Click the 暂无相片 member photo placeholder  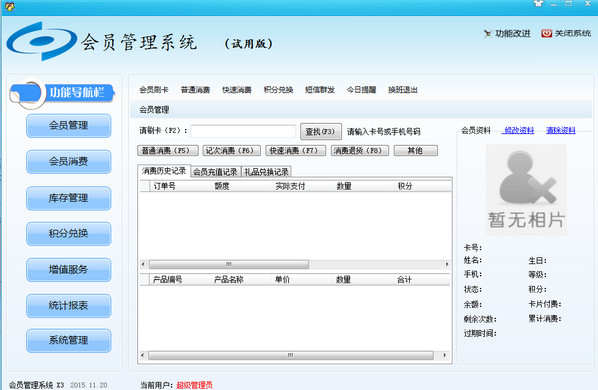click(526, 189)
